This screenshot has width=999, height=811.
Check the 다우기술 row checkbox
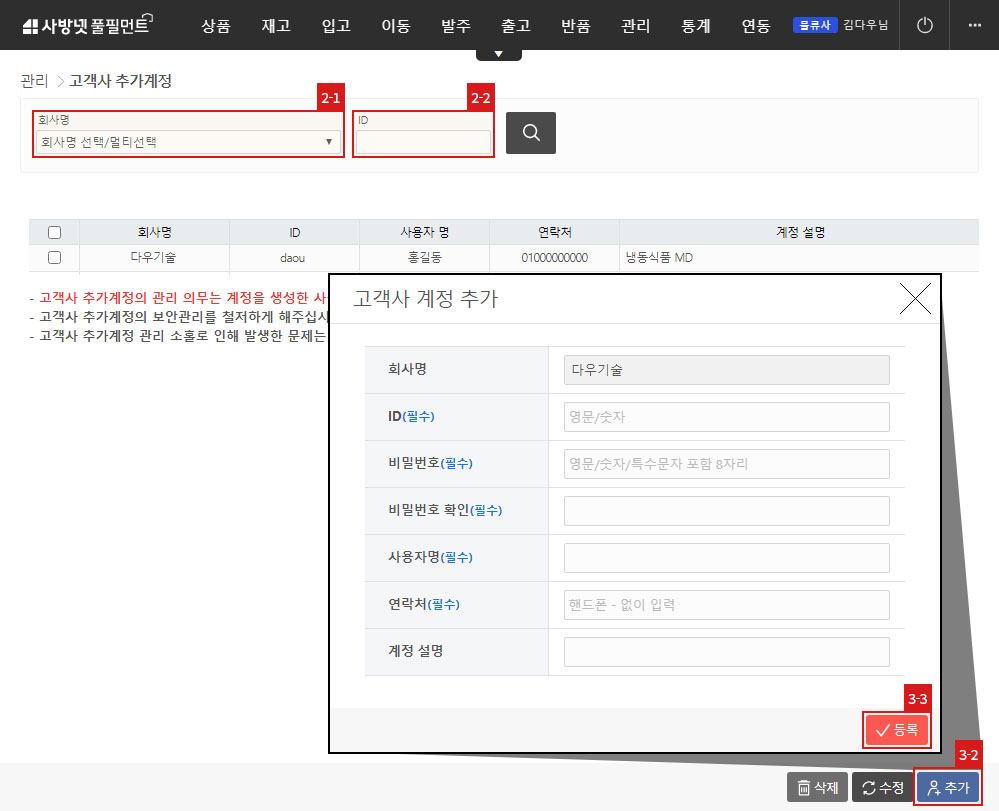(54, 256)
